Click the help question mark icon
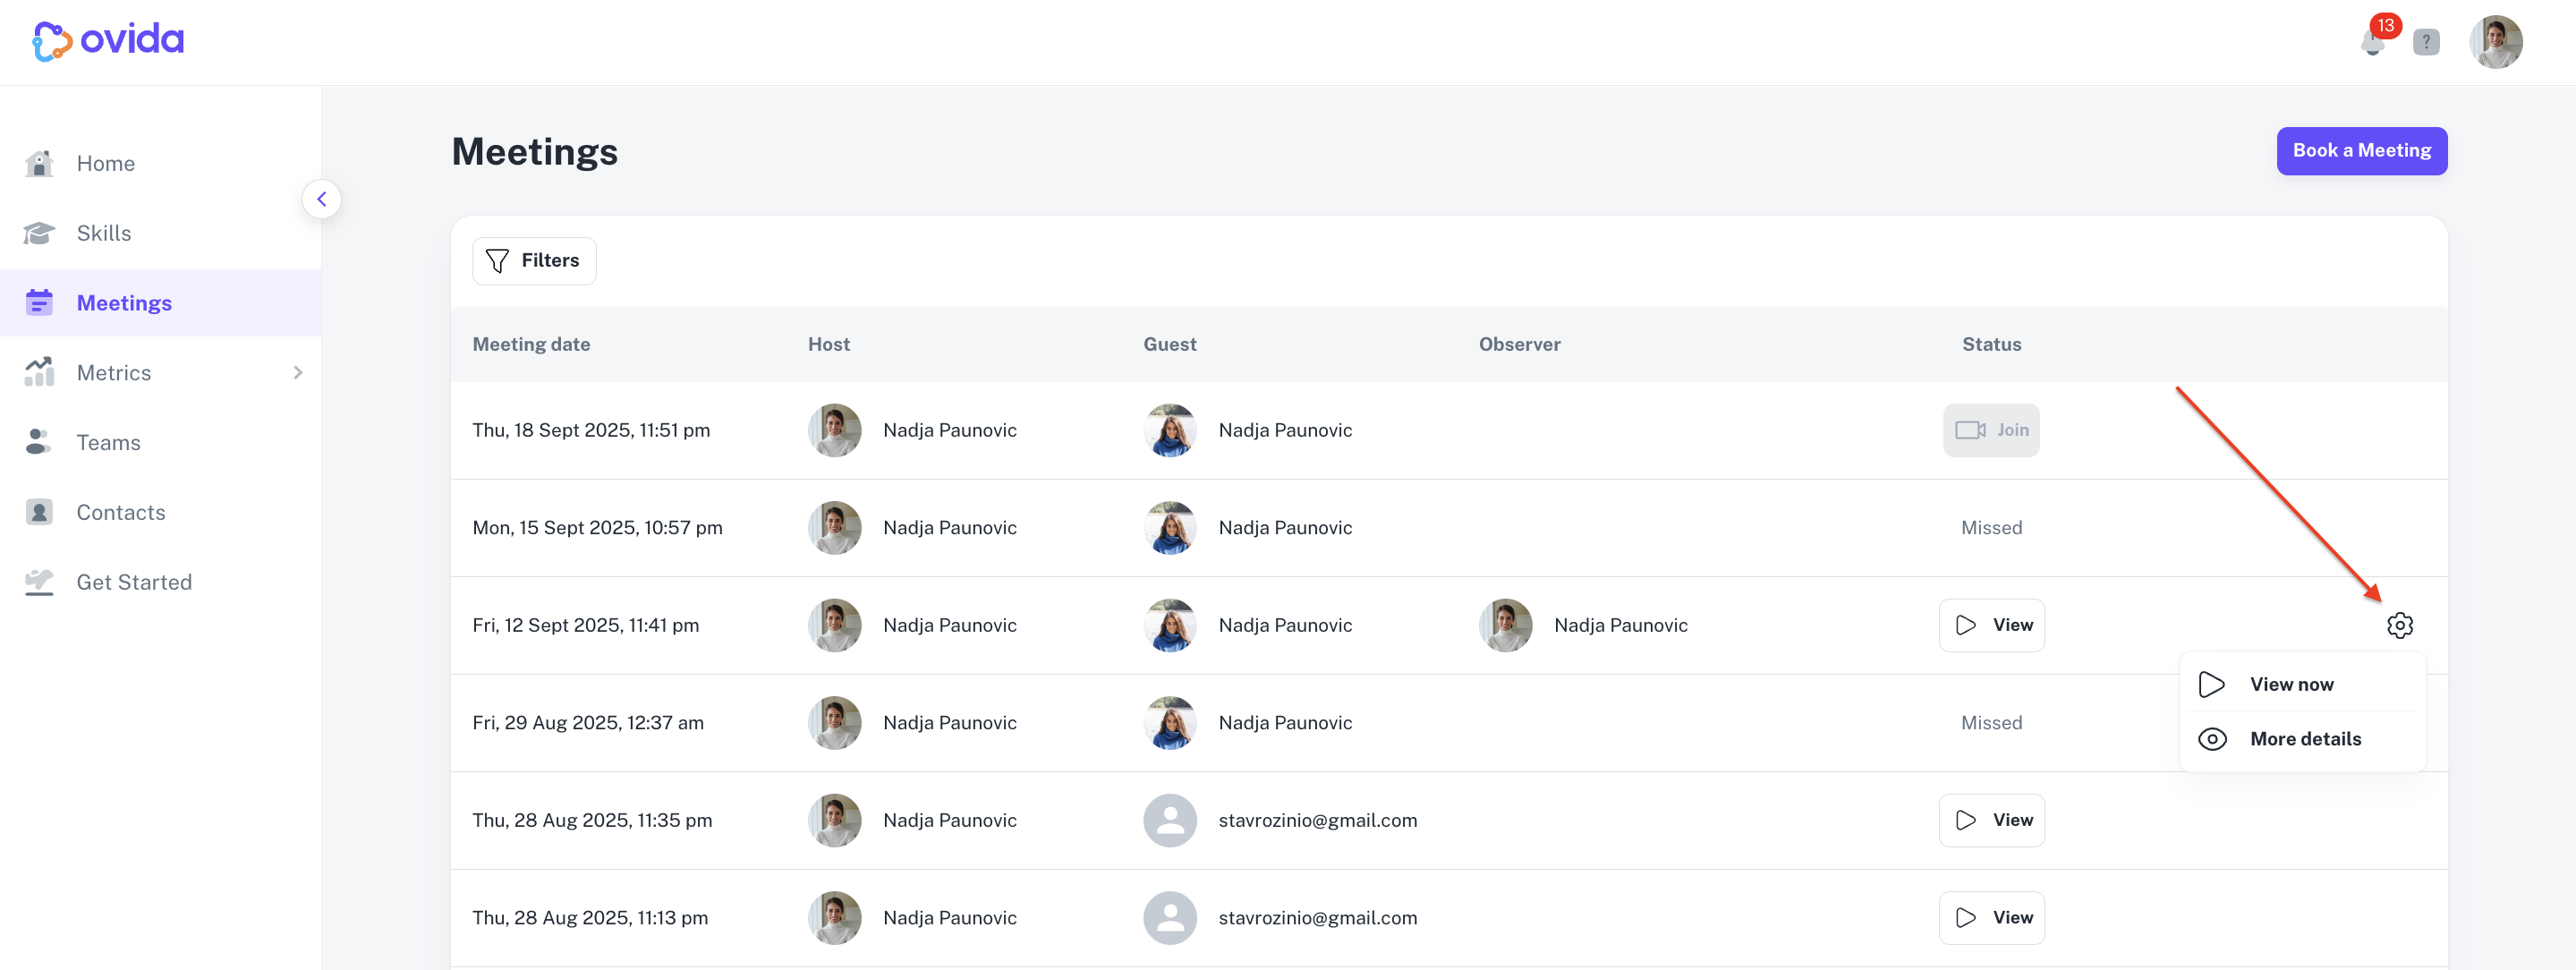The image size is (2576, 970). click(x=2426, y=42)
